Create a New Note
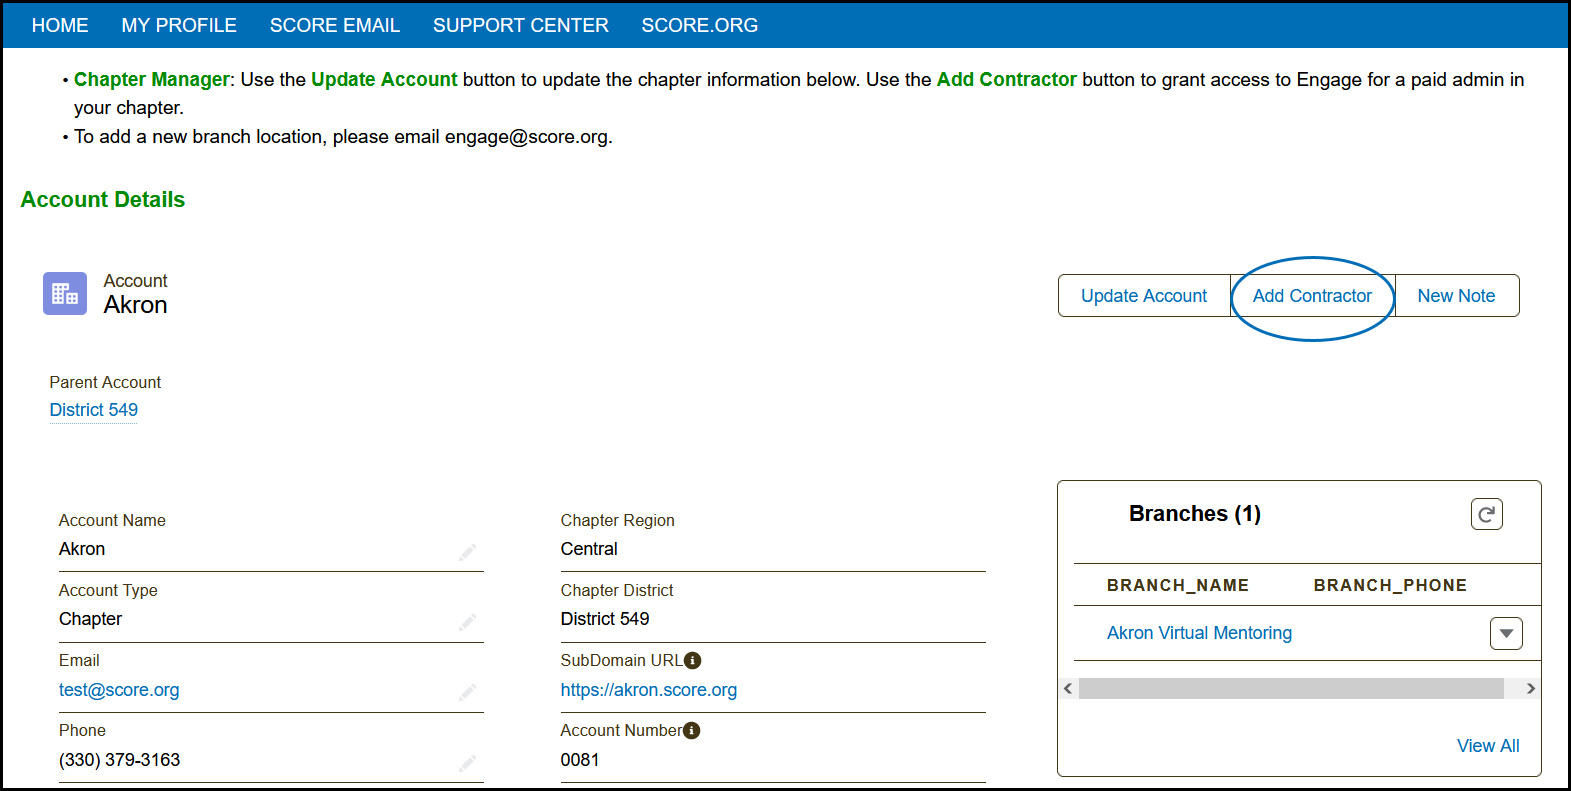The image size is (1571, 791). [1456, 296]
